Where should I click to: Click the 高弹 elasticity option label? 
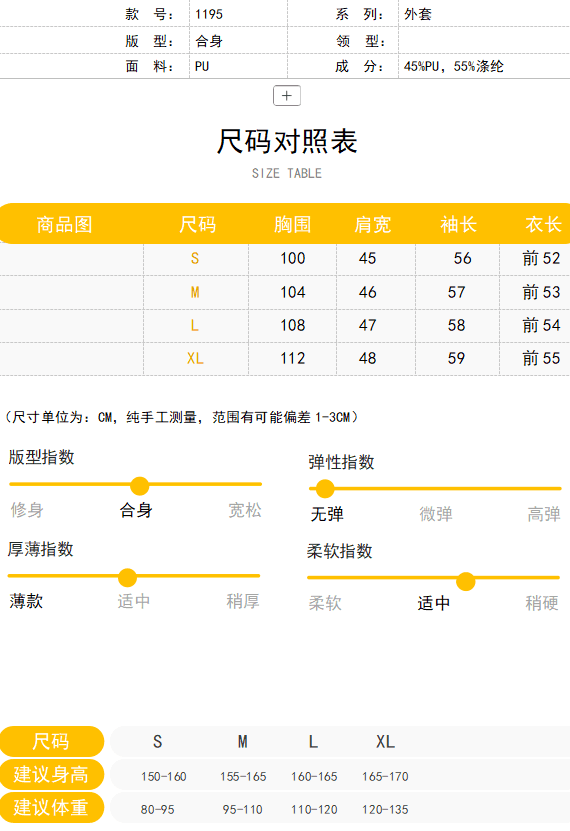544,514
